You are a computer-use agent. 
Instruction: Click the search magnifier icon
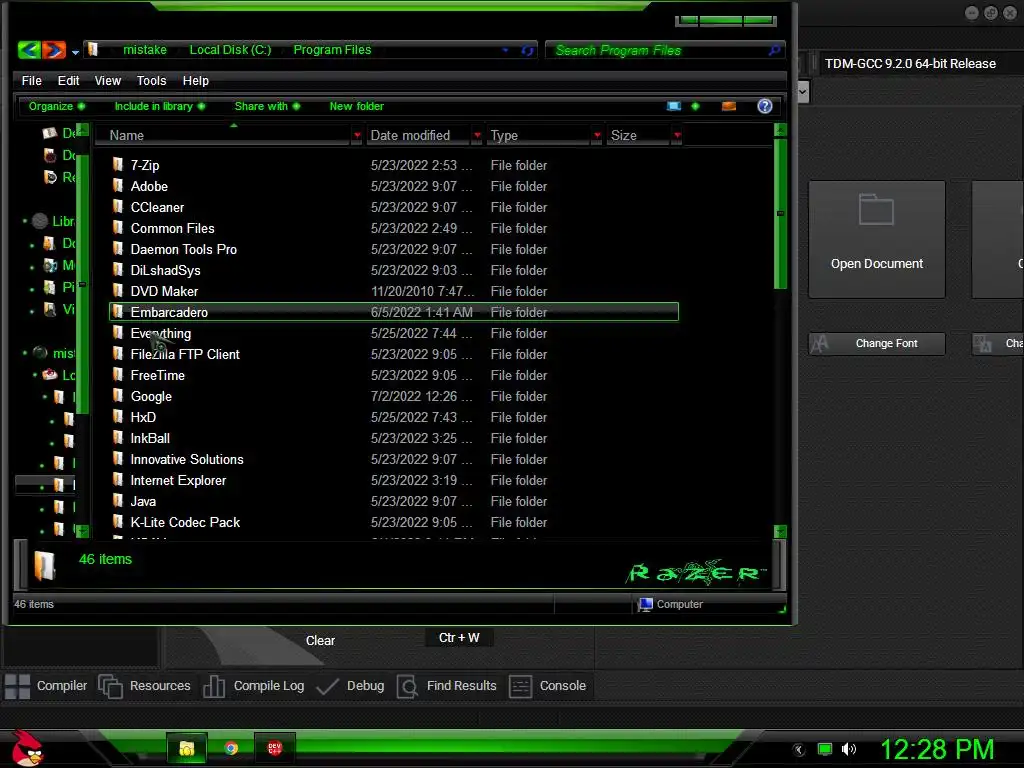pyautogui.click(x=775, y=50)
